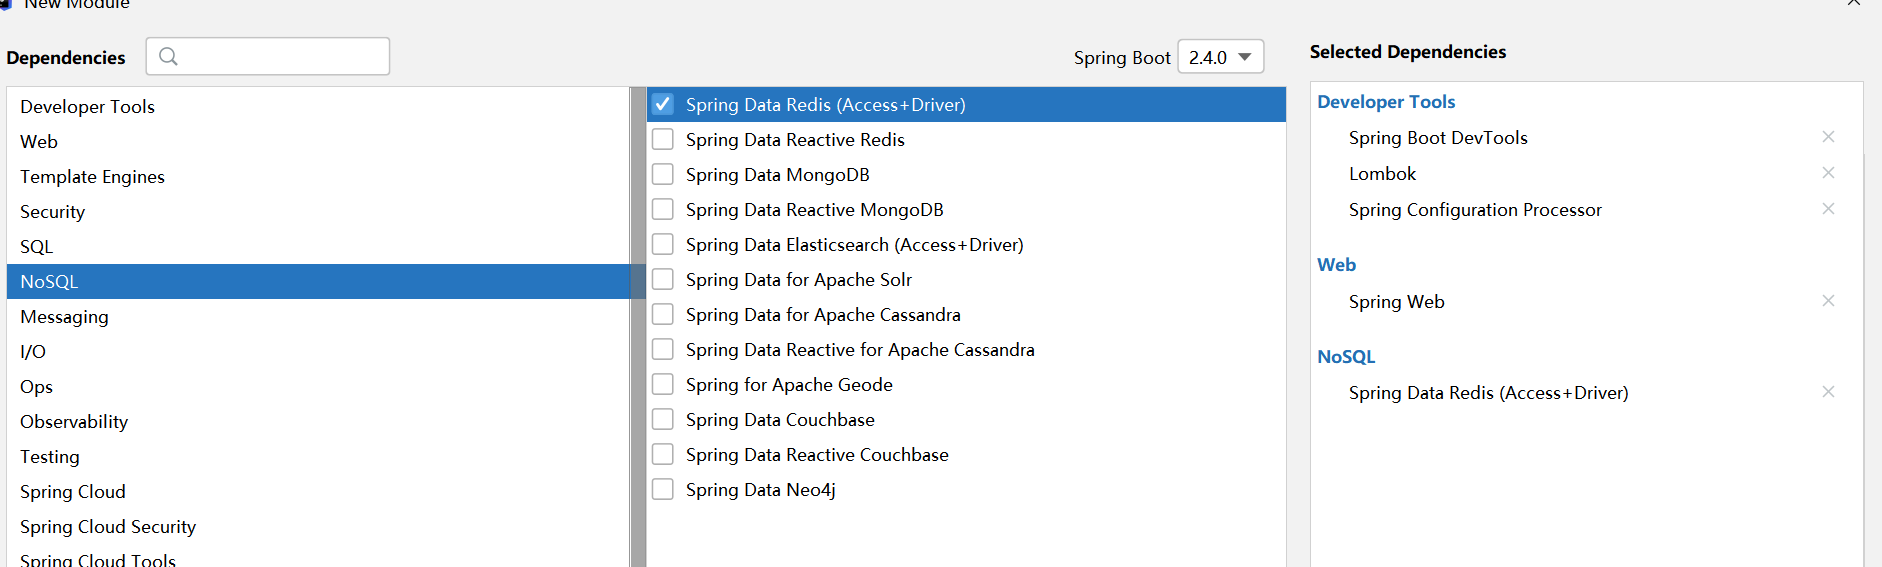Open the Template Engines category
This screenshot has height=567, width=1882.
tap(318, 176)
